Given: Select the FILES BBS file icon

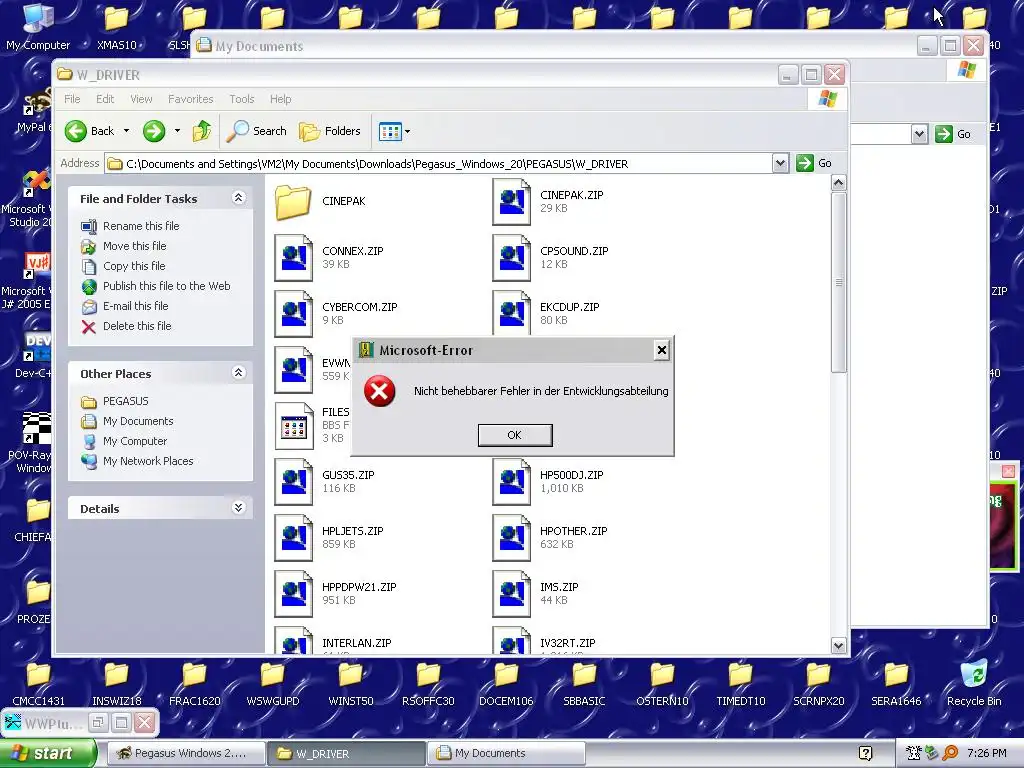Looking at the screenshot, I should pos(293,426).
